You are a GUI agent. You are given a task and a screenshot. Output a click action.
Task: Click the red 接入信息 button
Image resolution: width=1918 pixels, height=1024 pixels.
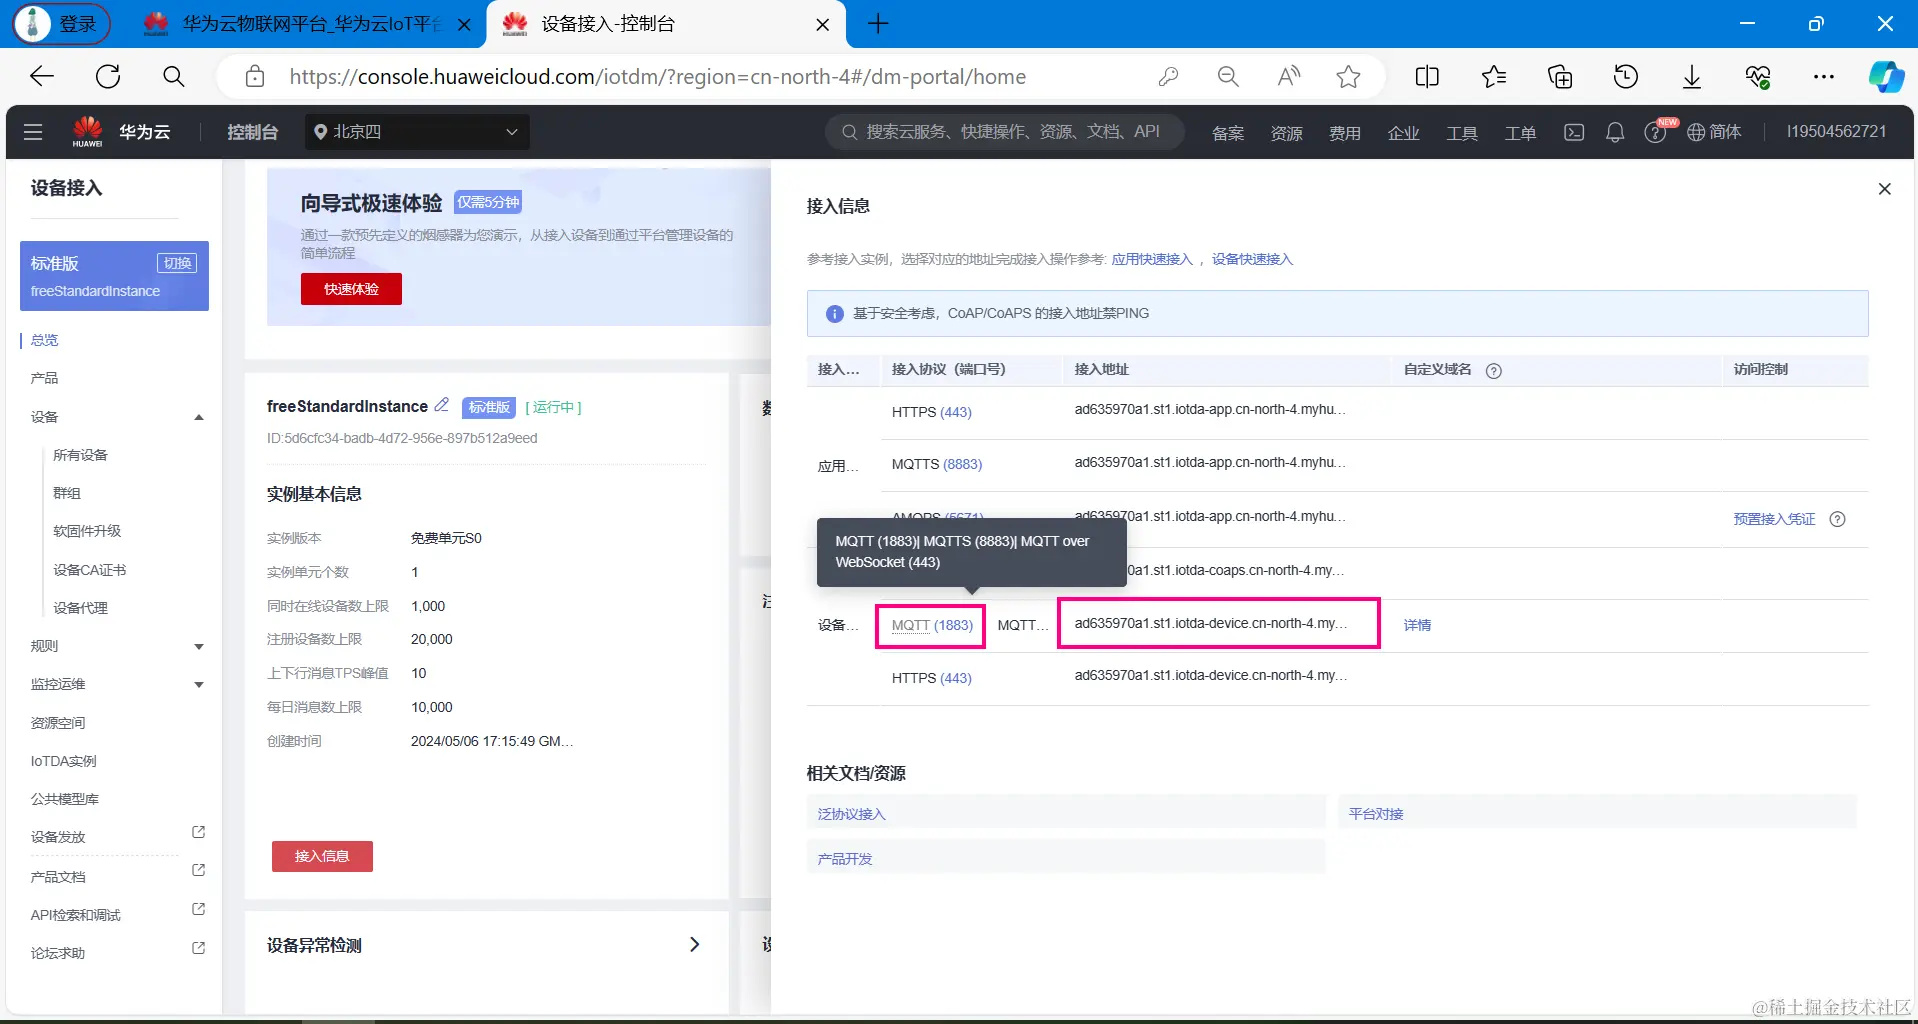click(322, 856)
